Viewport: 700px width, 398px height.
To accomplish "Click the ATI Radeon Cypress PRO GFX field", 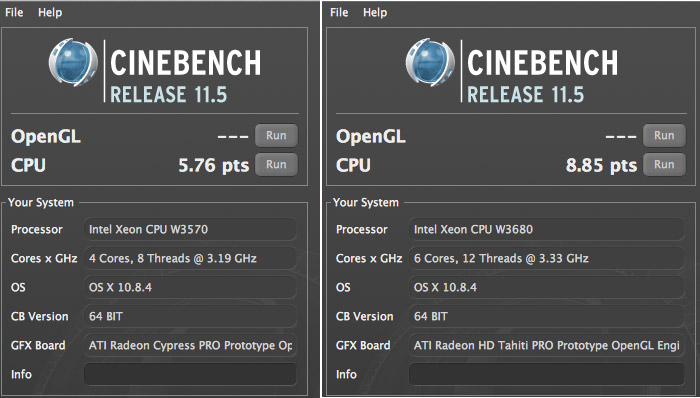I will 190,345.
